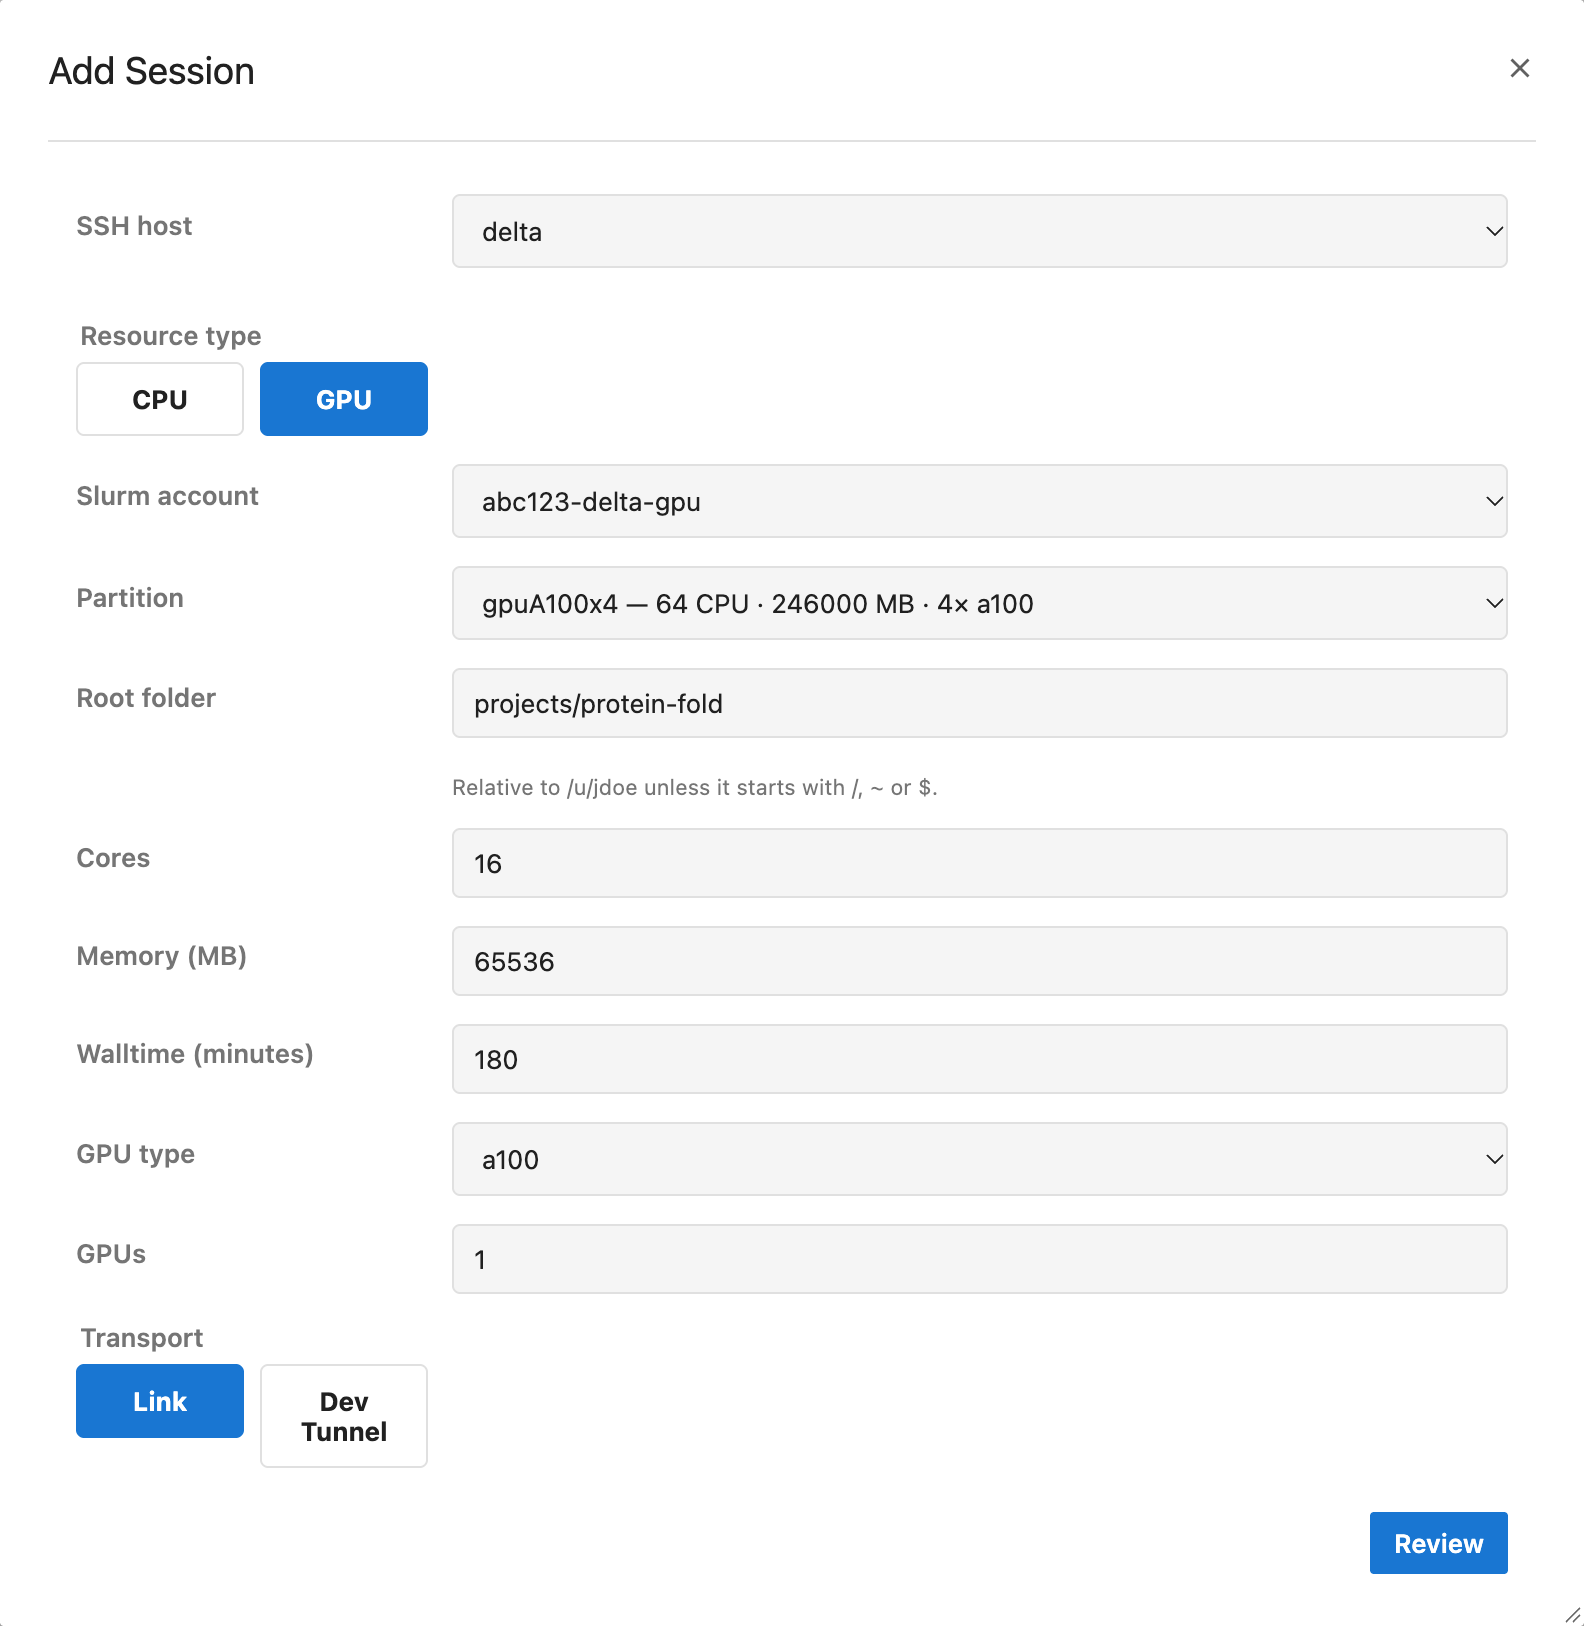This screenshot has height=1626, width=1584.
Task: Click the Walltime (minutes) label
Action: pos(195,1054)
